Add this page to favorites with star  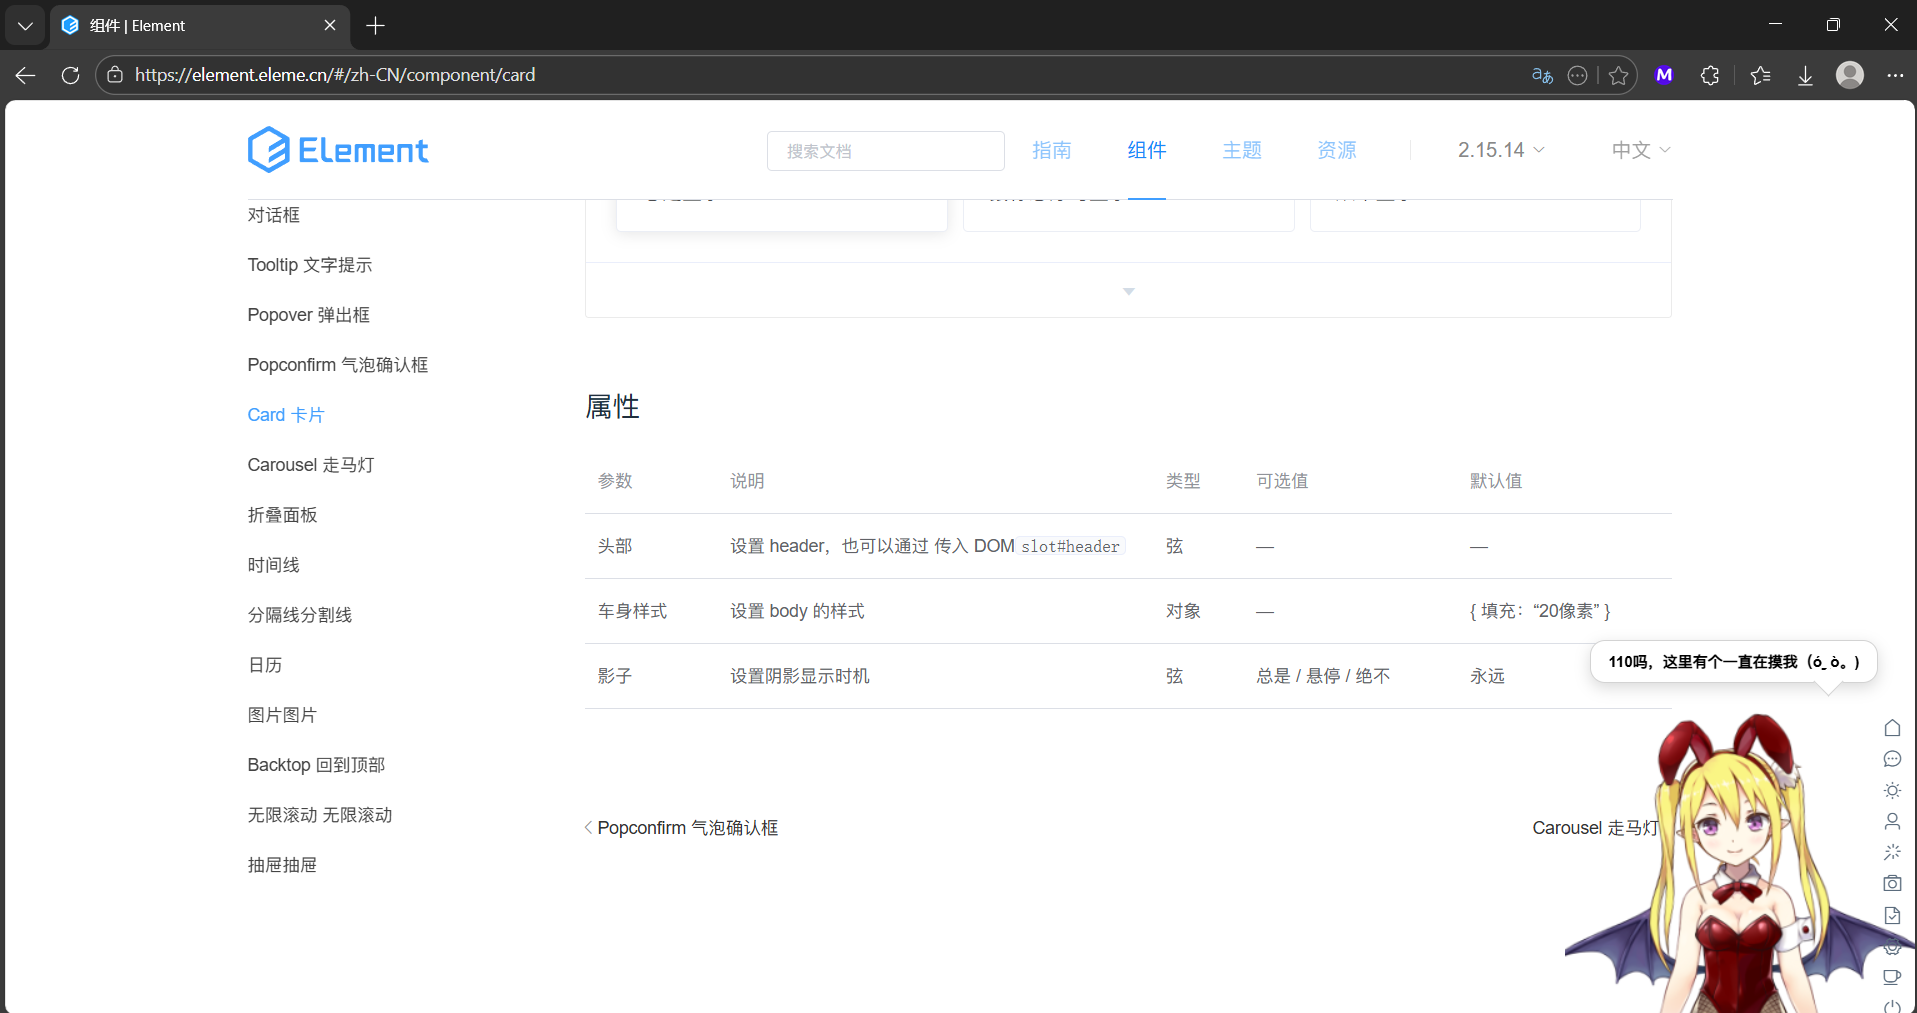1619,75
